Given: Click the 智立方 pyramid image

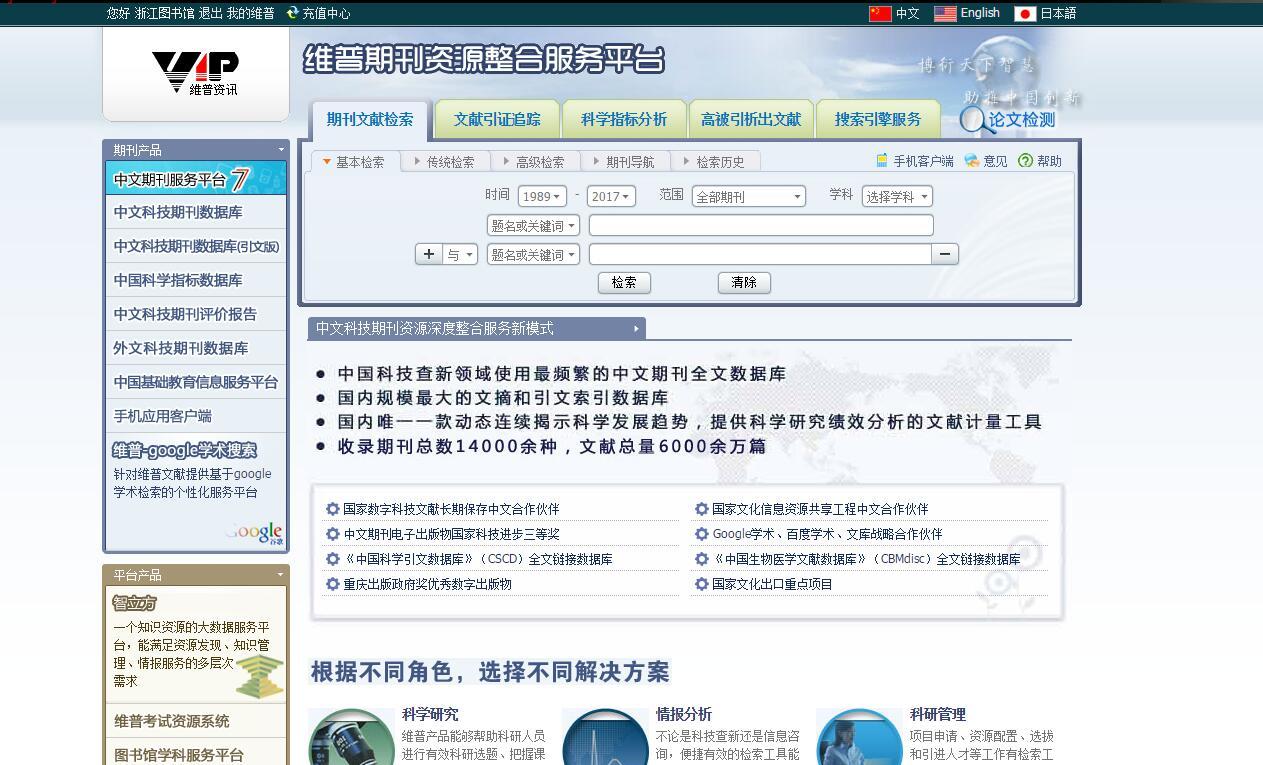Looking at the screenshot, I should coord(260,676).
